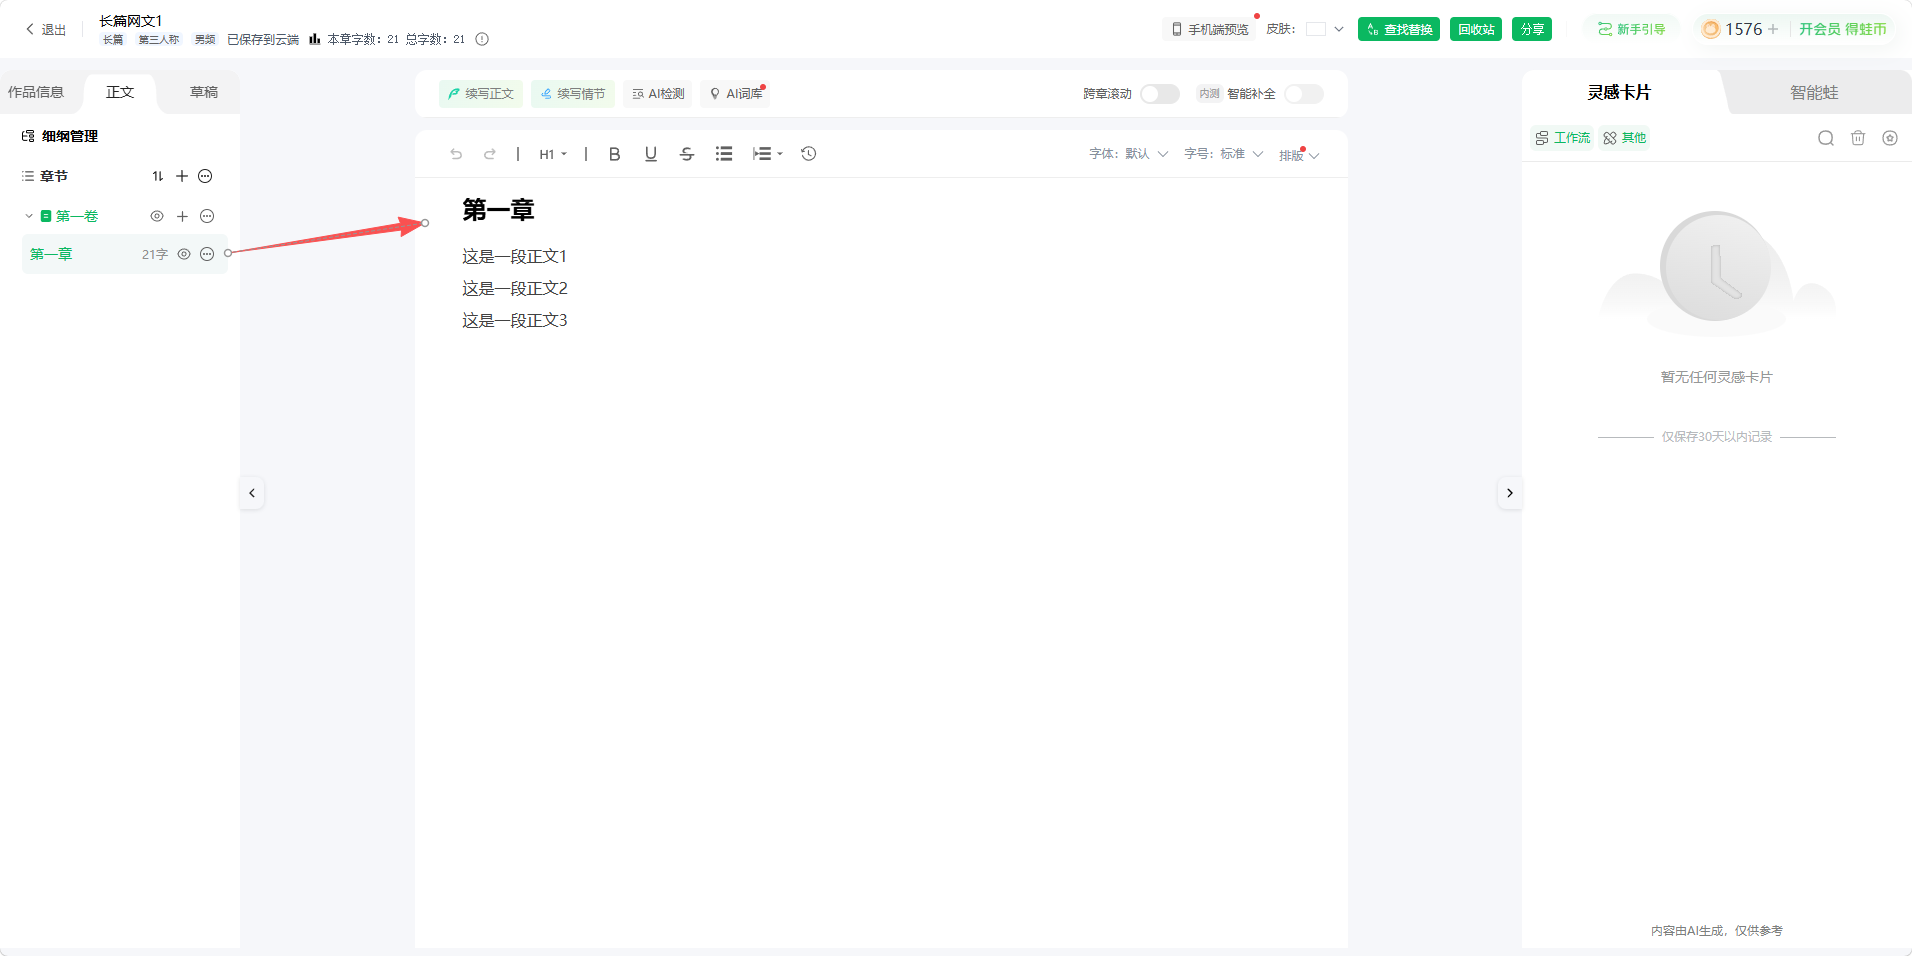Open more options for 第一章

(207, 254)
